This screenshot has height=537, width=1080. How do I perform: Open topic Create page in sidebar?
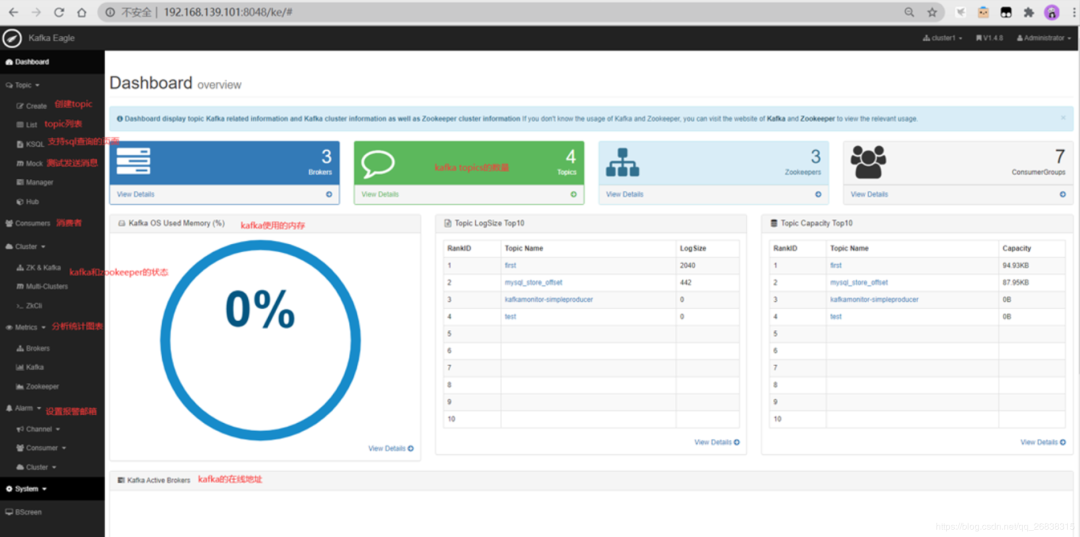pyautogui.click(x=32, y=106)
